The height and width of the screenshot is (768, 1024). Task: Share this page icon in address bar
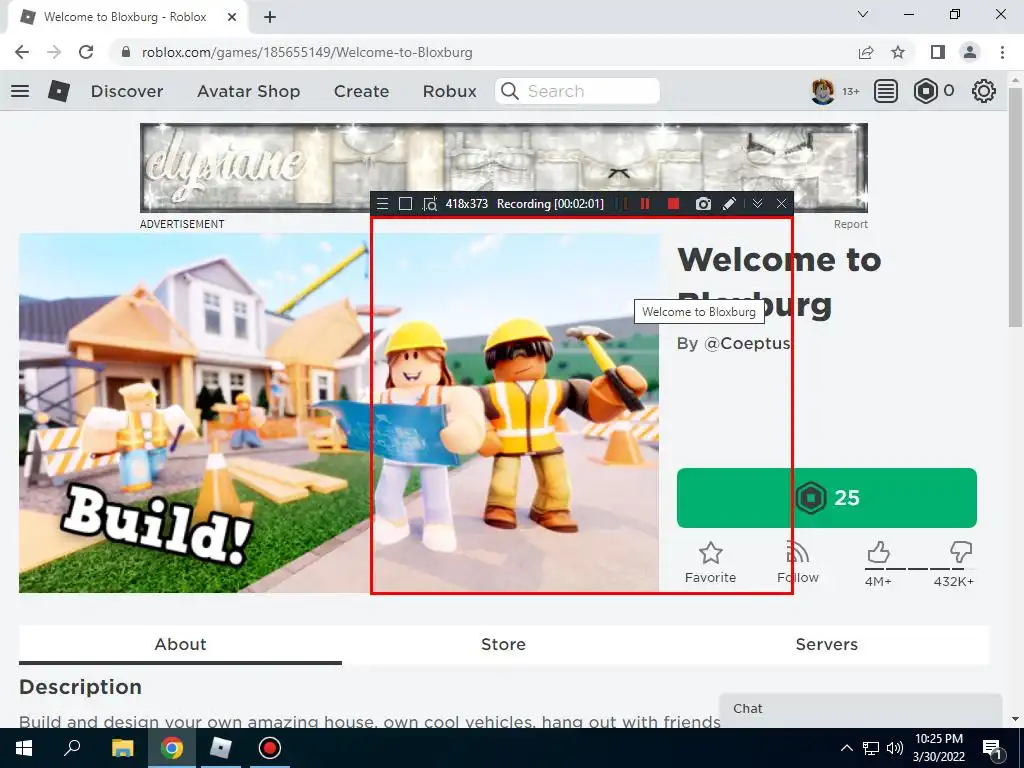(866, 52)
